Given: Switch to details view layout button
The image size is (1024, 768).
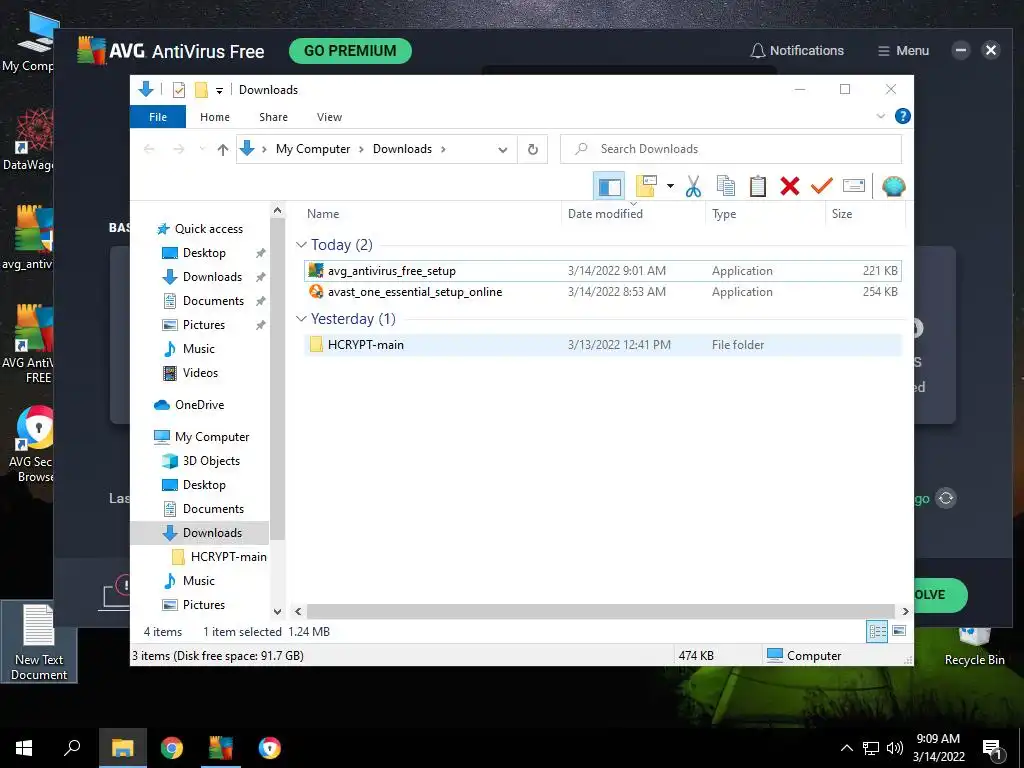Looking at the screenshot, I should pyautogui.click(x=877, y=632).
